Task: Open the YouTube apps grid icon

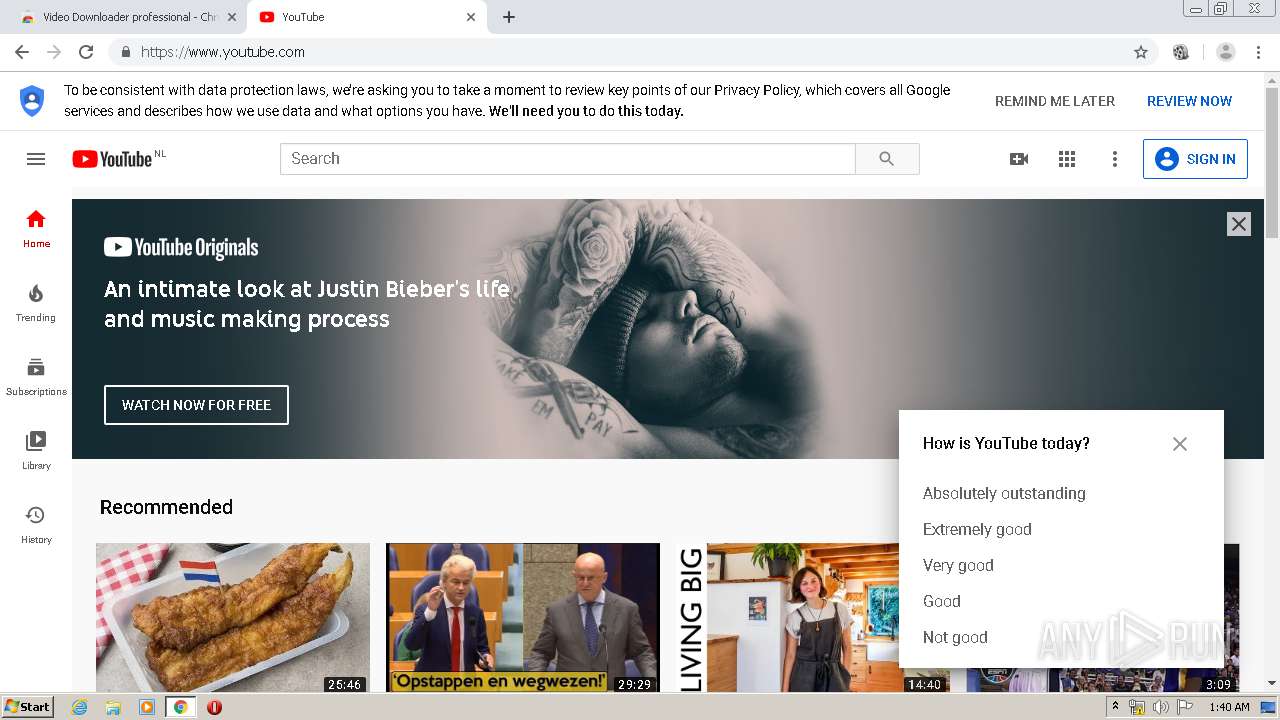Action: coord(1067,159)
